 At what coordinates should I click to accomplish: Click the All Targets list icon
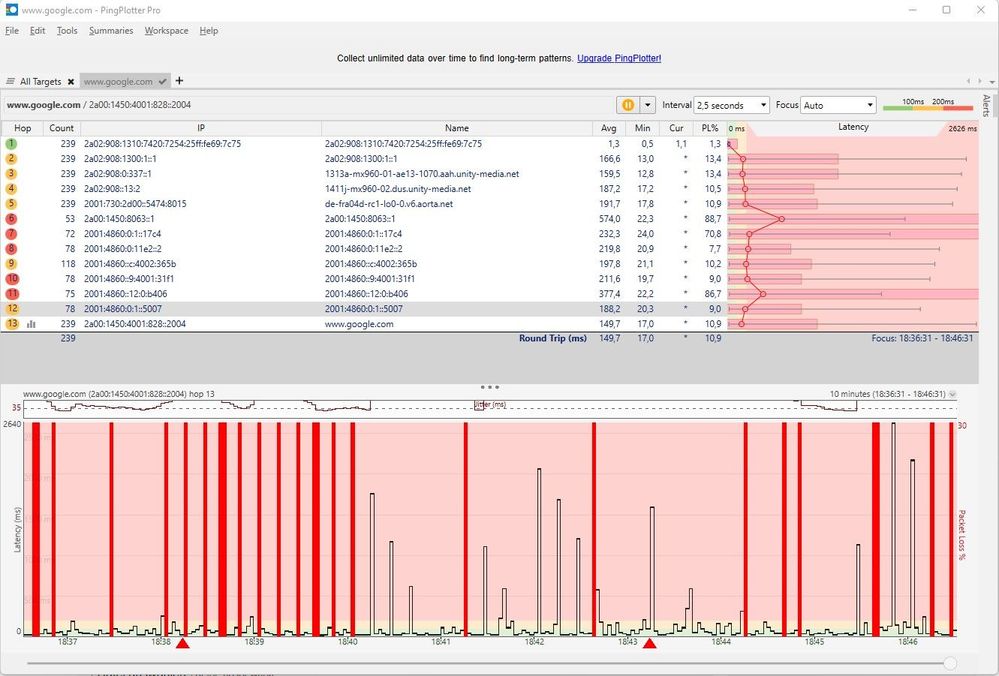click(x=10, y=82)
